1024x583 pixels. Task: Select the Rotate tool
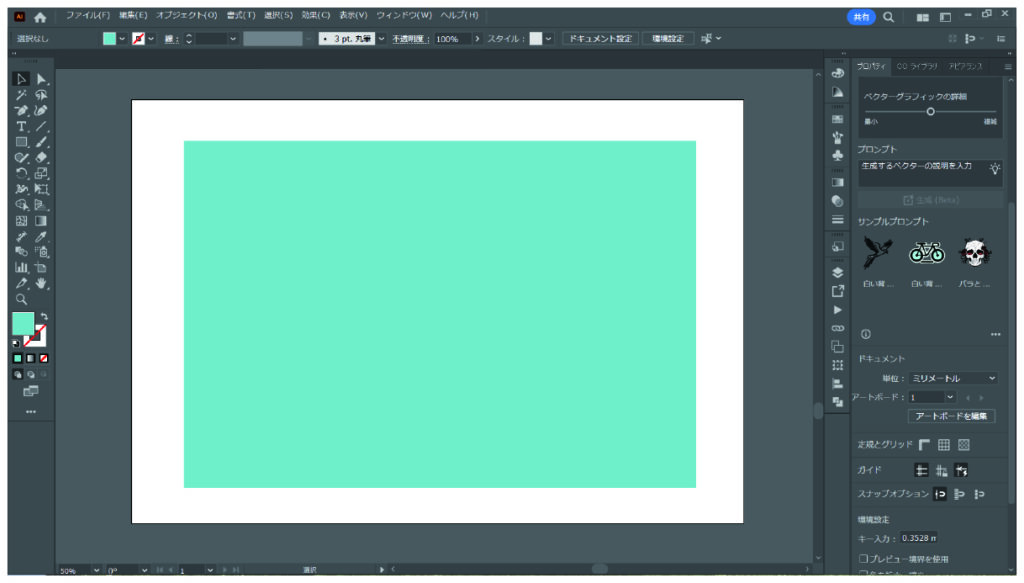tap(21, 174)
